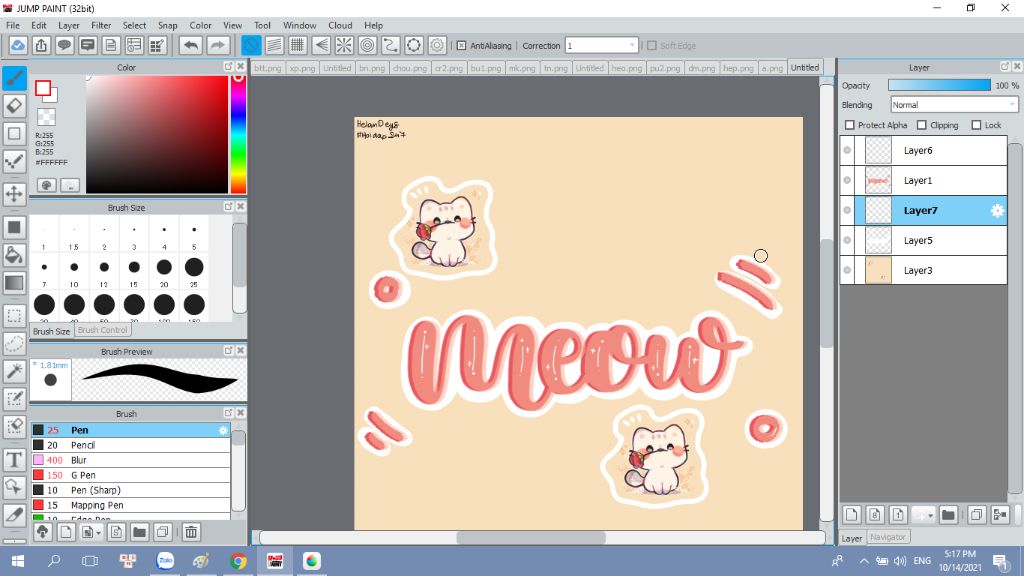Viewport: 1024px width, 576px height.
Task: Open snap settings gear icon
Action: 437,46
